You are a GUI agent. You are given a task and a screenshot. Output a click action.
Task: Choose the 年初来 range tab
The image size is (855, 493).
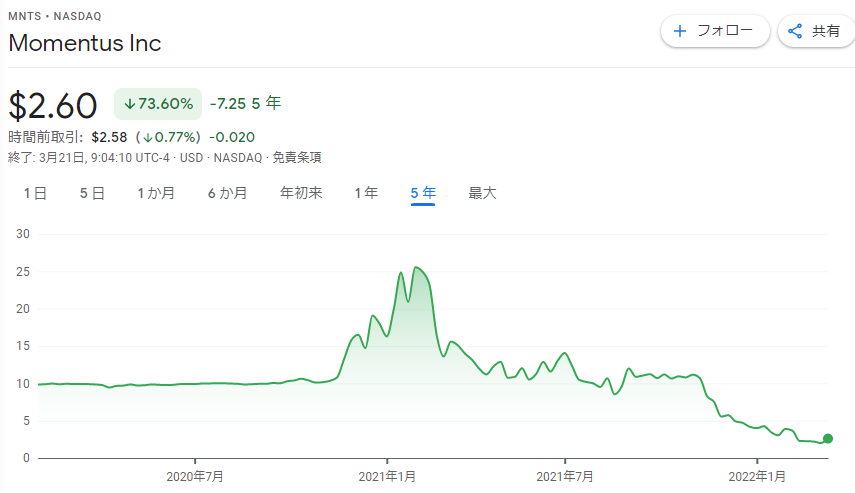[301, 193]
